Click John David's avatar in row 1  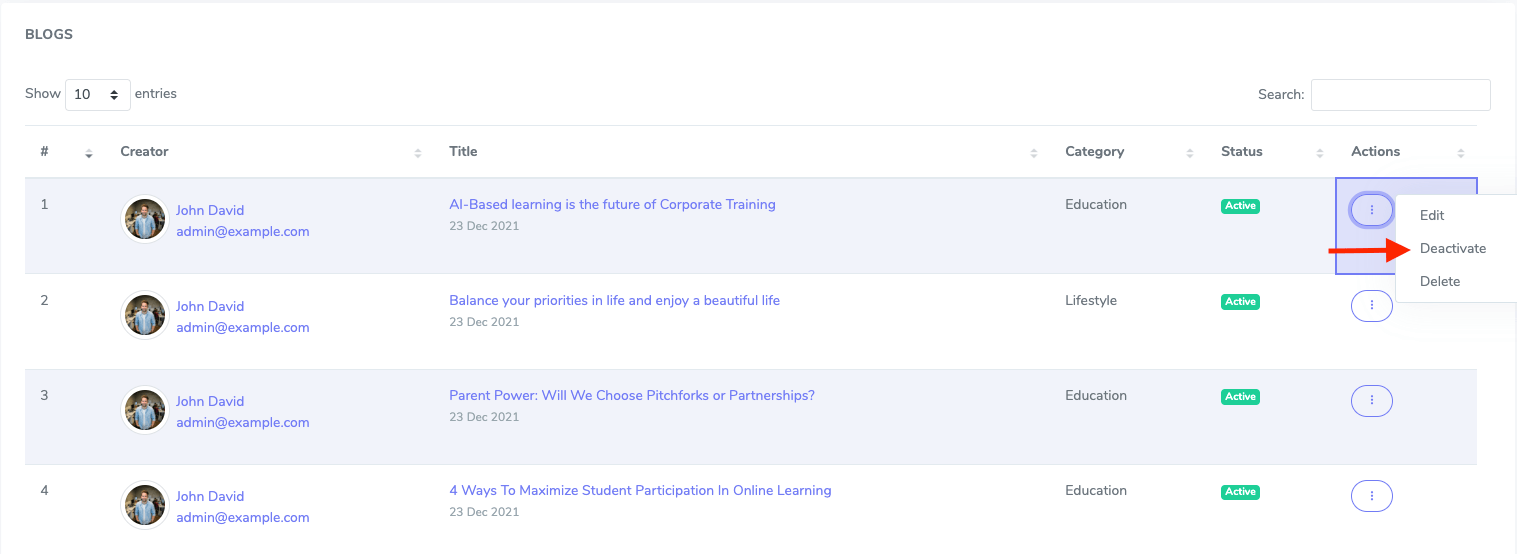tap(145, 219)
